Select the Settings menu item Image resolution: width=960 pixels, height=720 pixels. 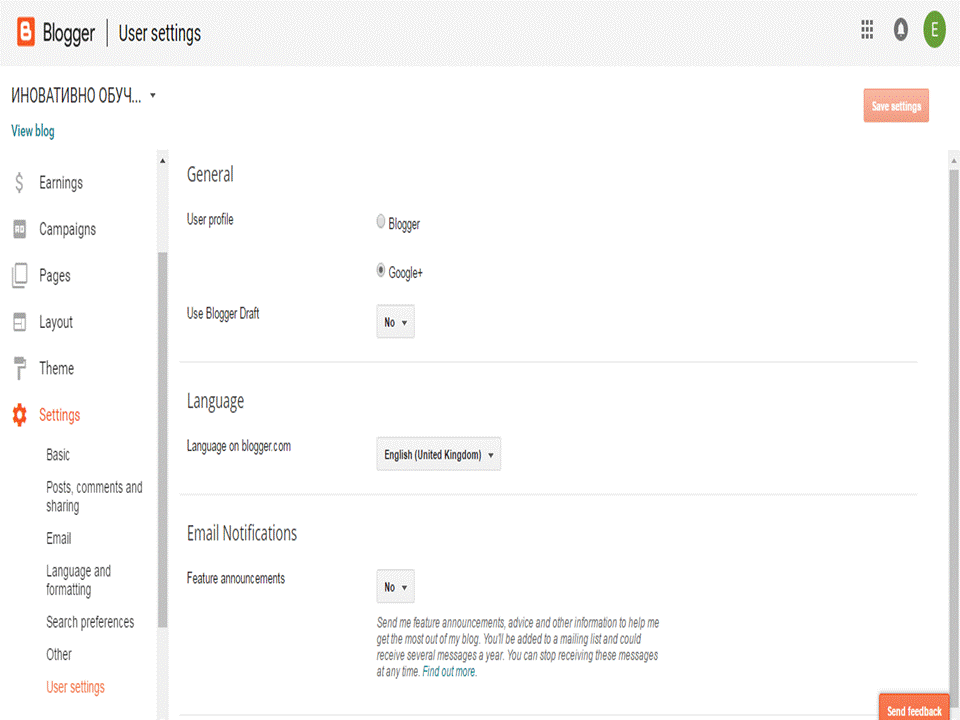pyautogui.click(x=59, y=414)
